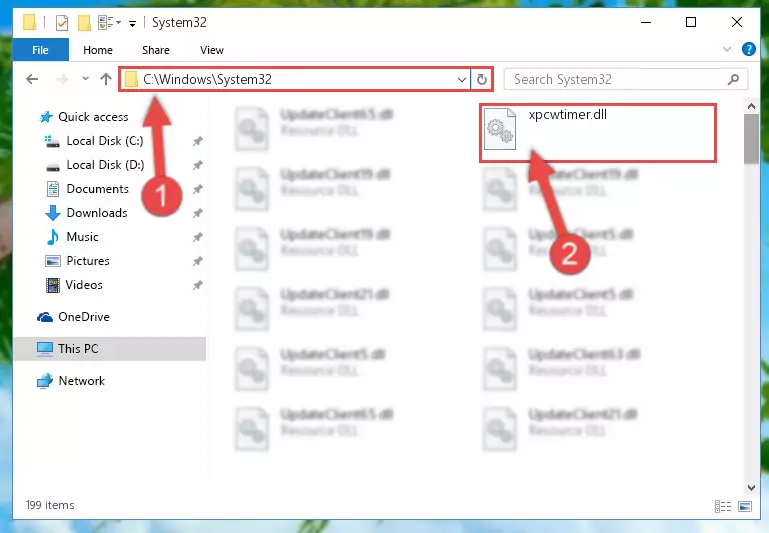Switch to the Share ribbon tab
Viewport: 769px width, 533px height.
[155, 50]
